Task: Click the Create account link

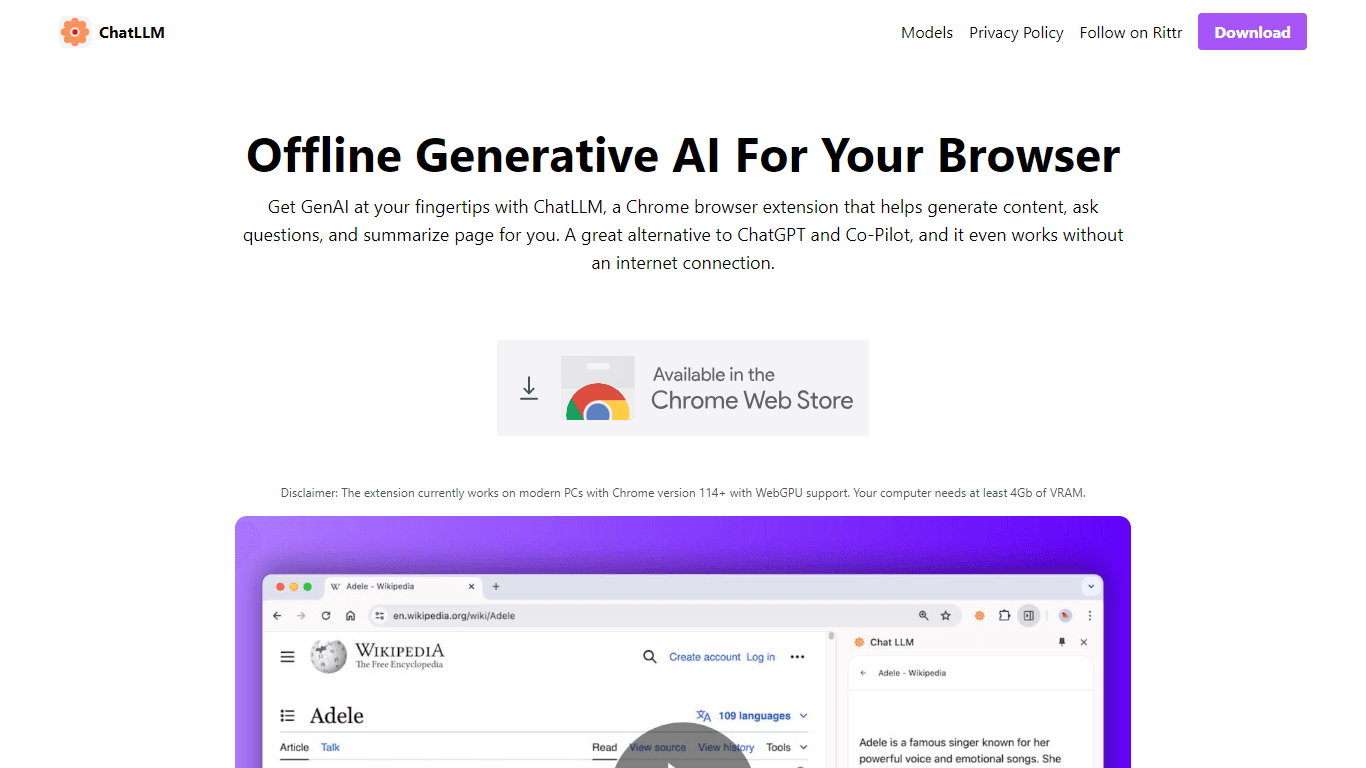Action: pos(705,657)
